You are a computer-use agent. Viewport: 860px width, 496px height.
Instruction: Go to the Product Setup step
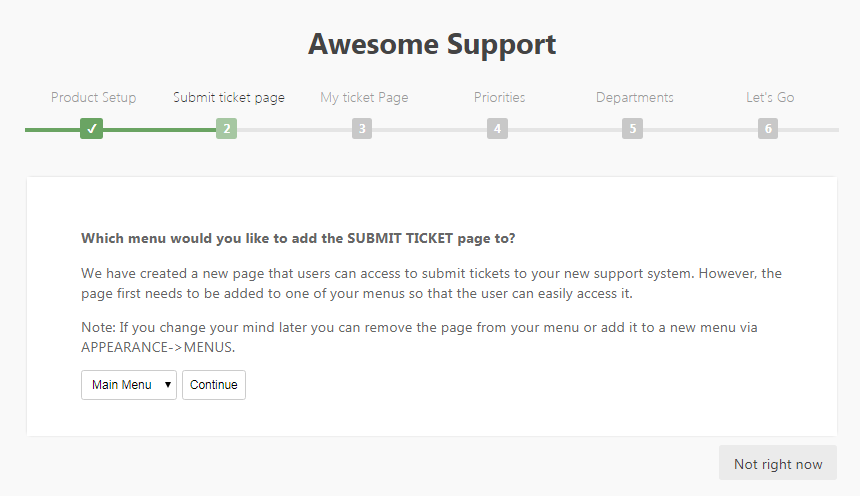coord(94,98)
